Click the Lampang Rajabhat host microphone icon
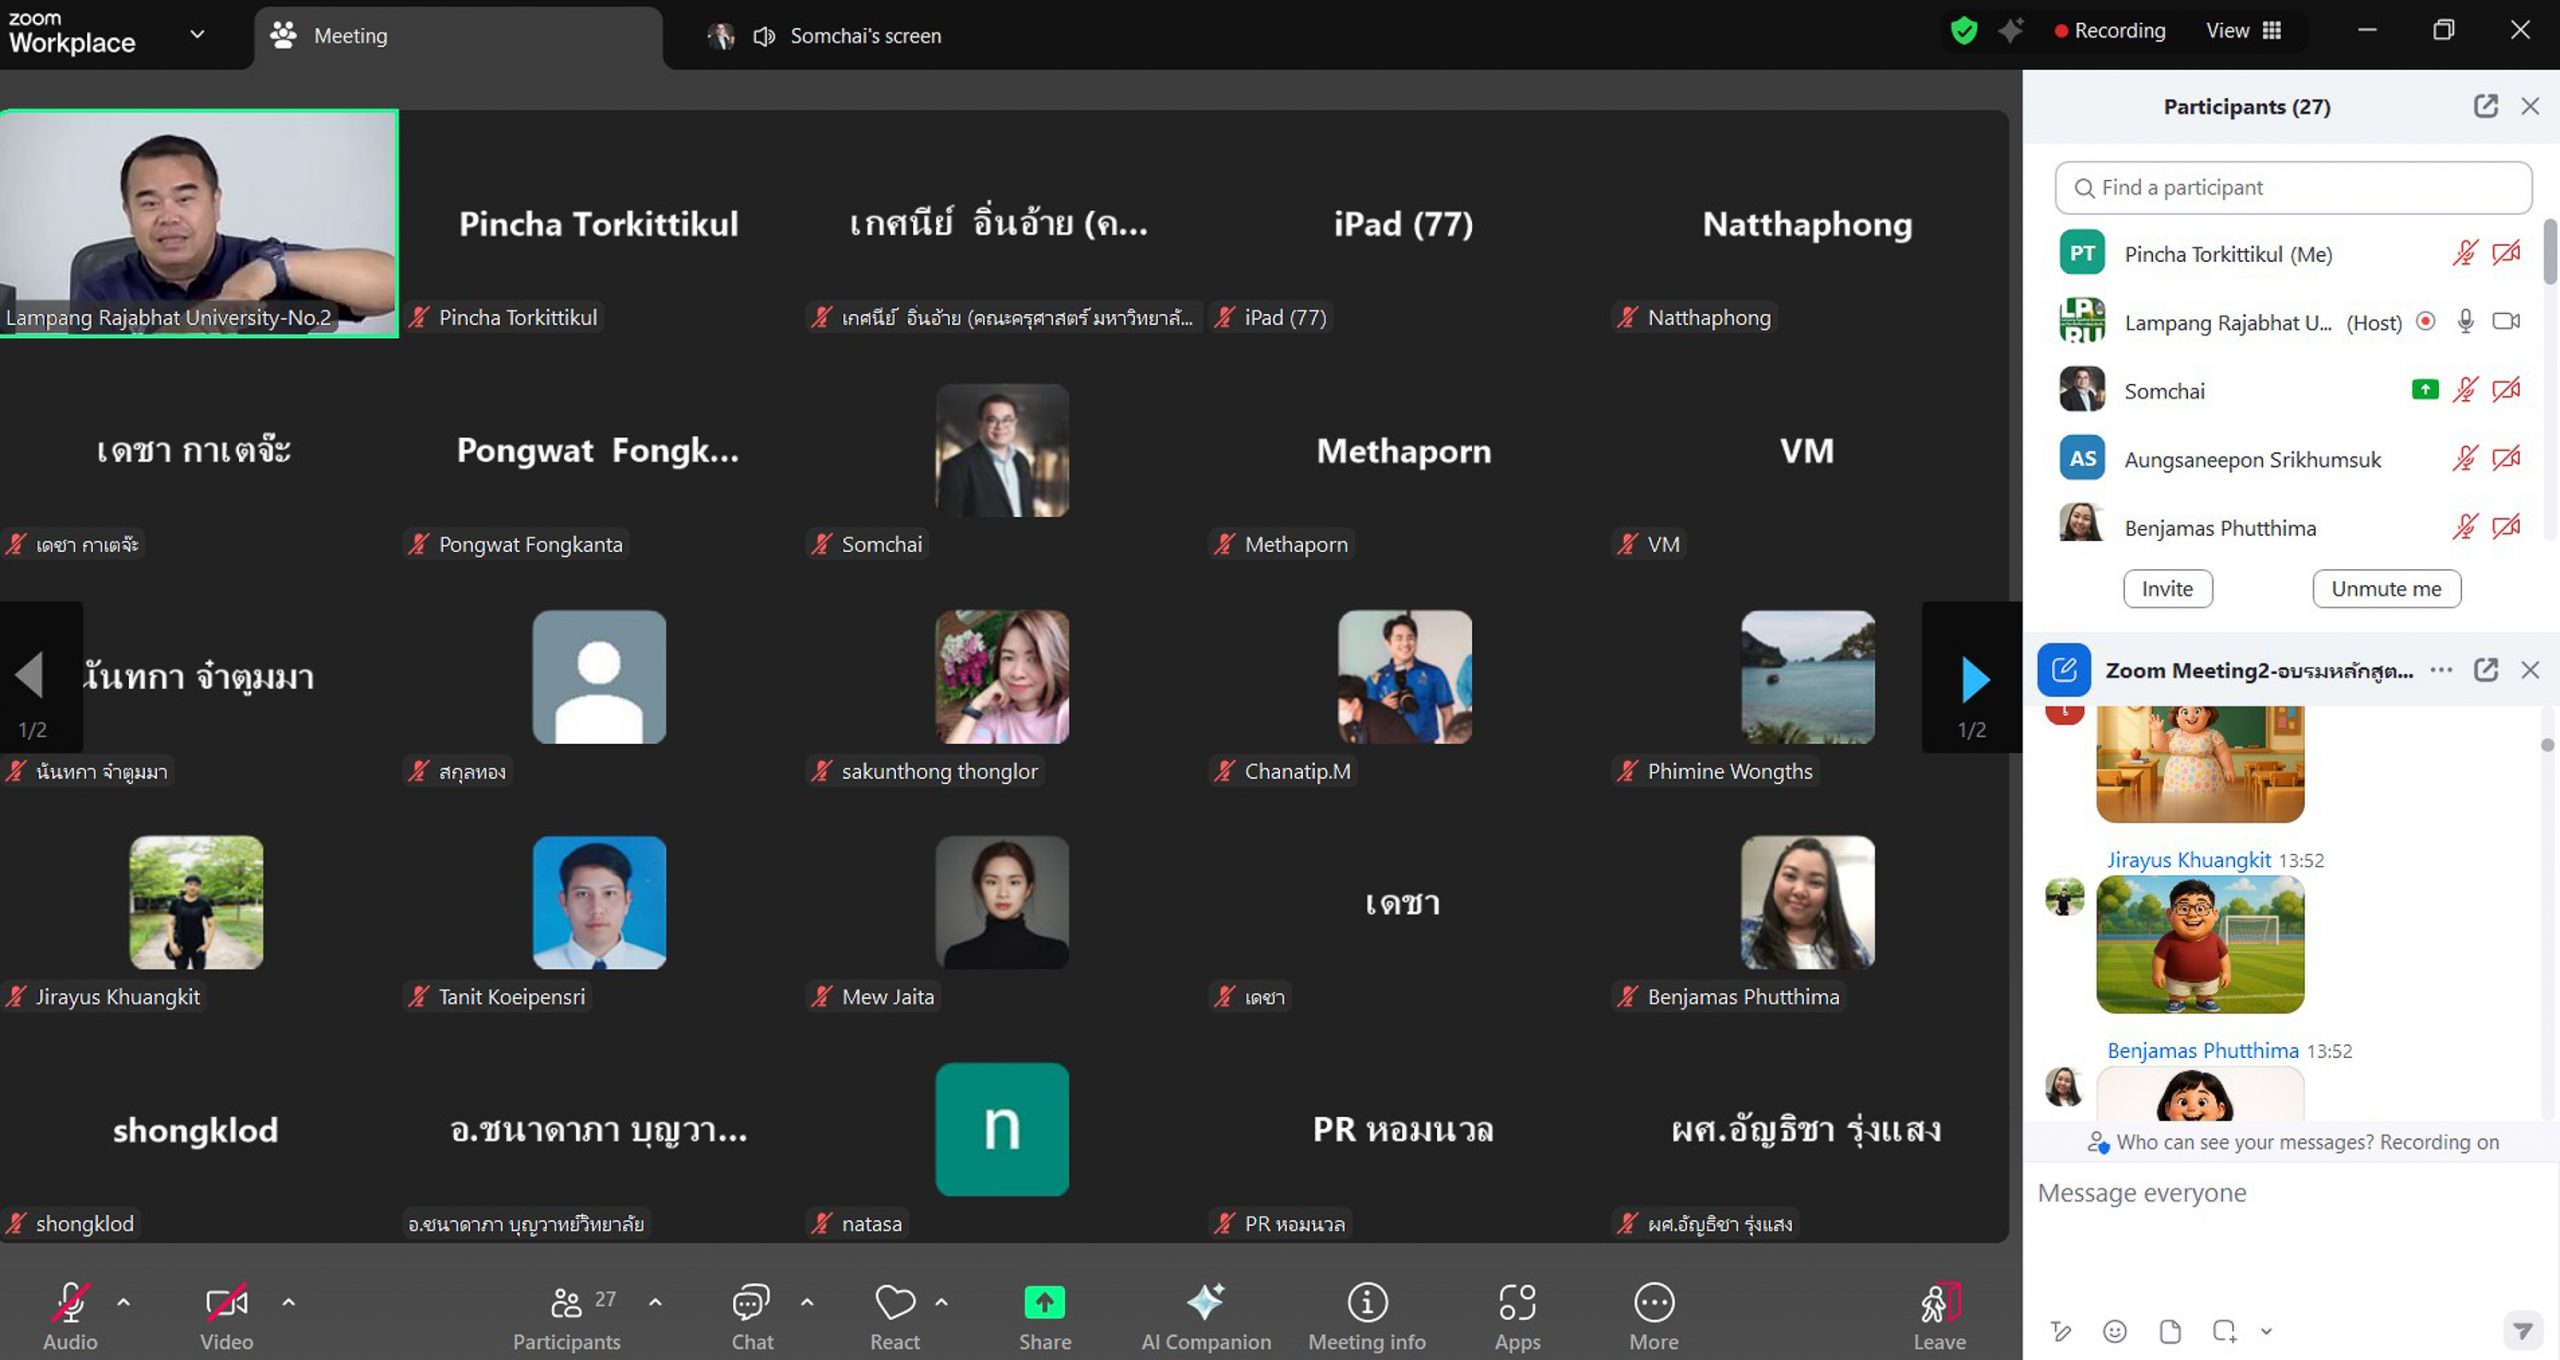The width and height of the screenshot is (2560, 1360). pyautogui.click(x=2466, y=322)
